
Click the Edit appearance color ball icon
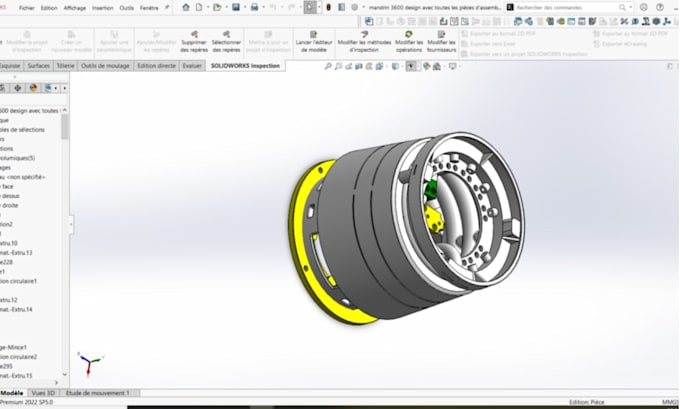pyautogui.click(x=427, y=66)
